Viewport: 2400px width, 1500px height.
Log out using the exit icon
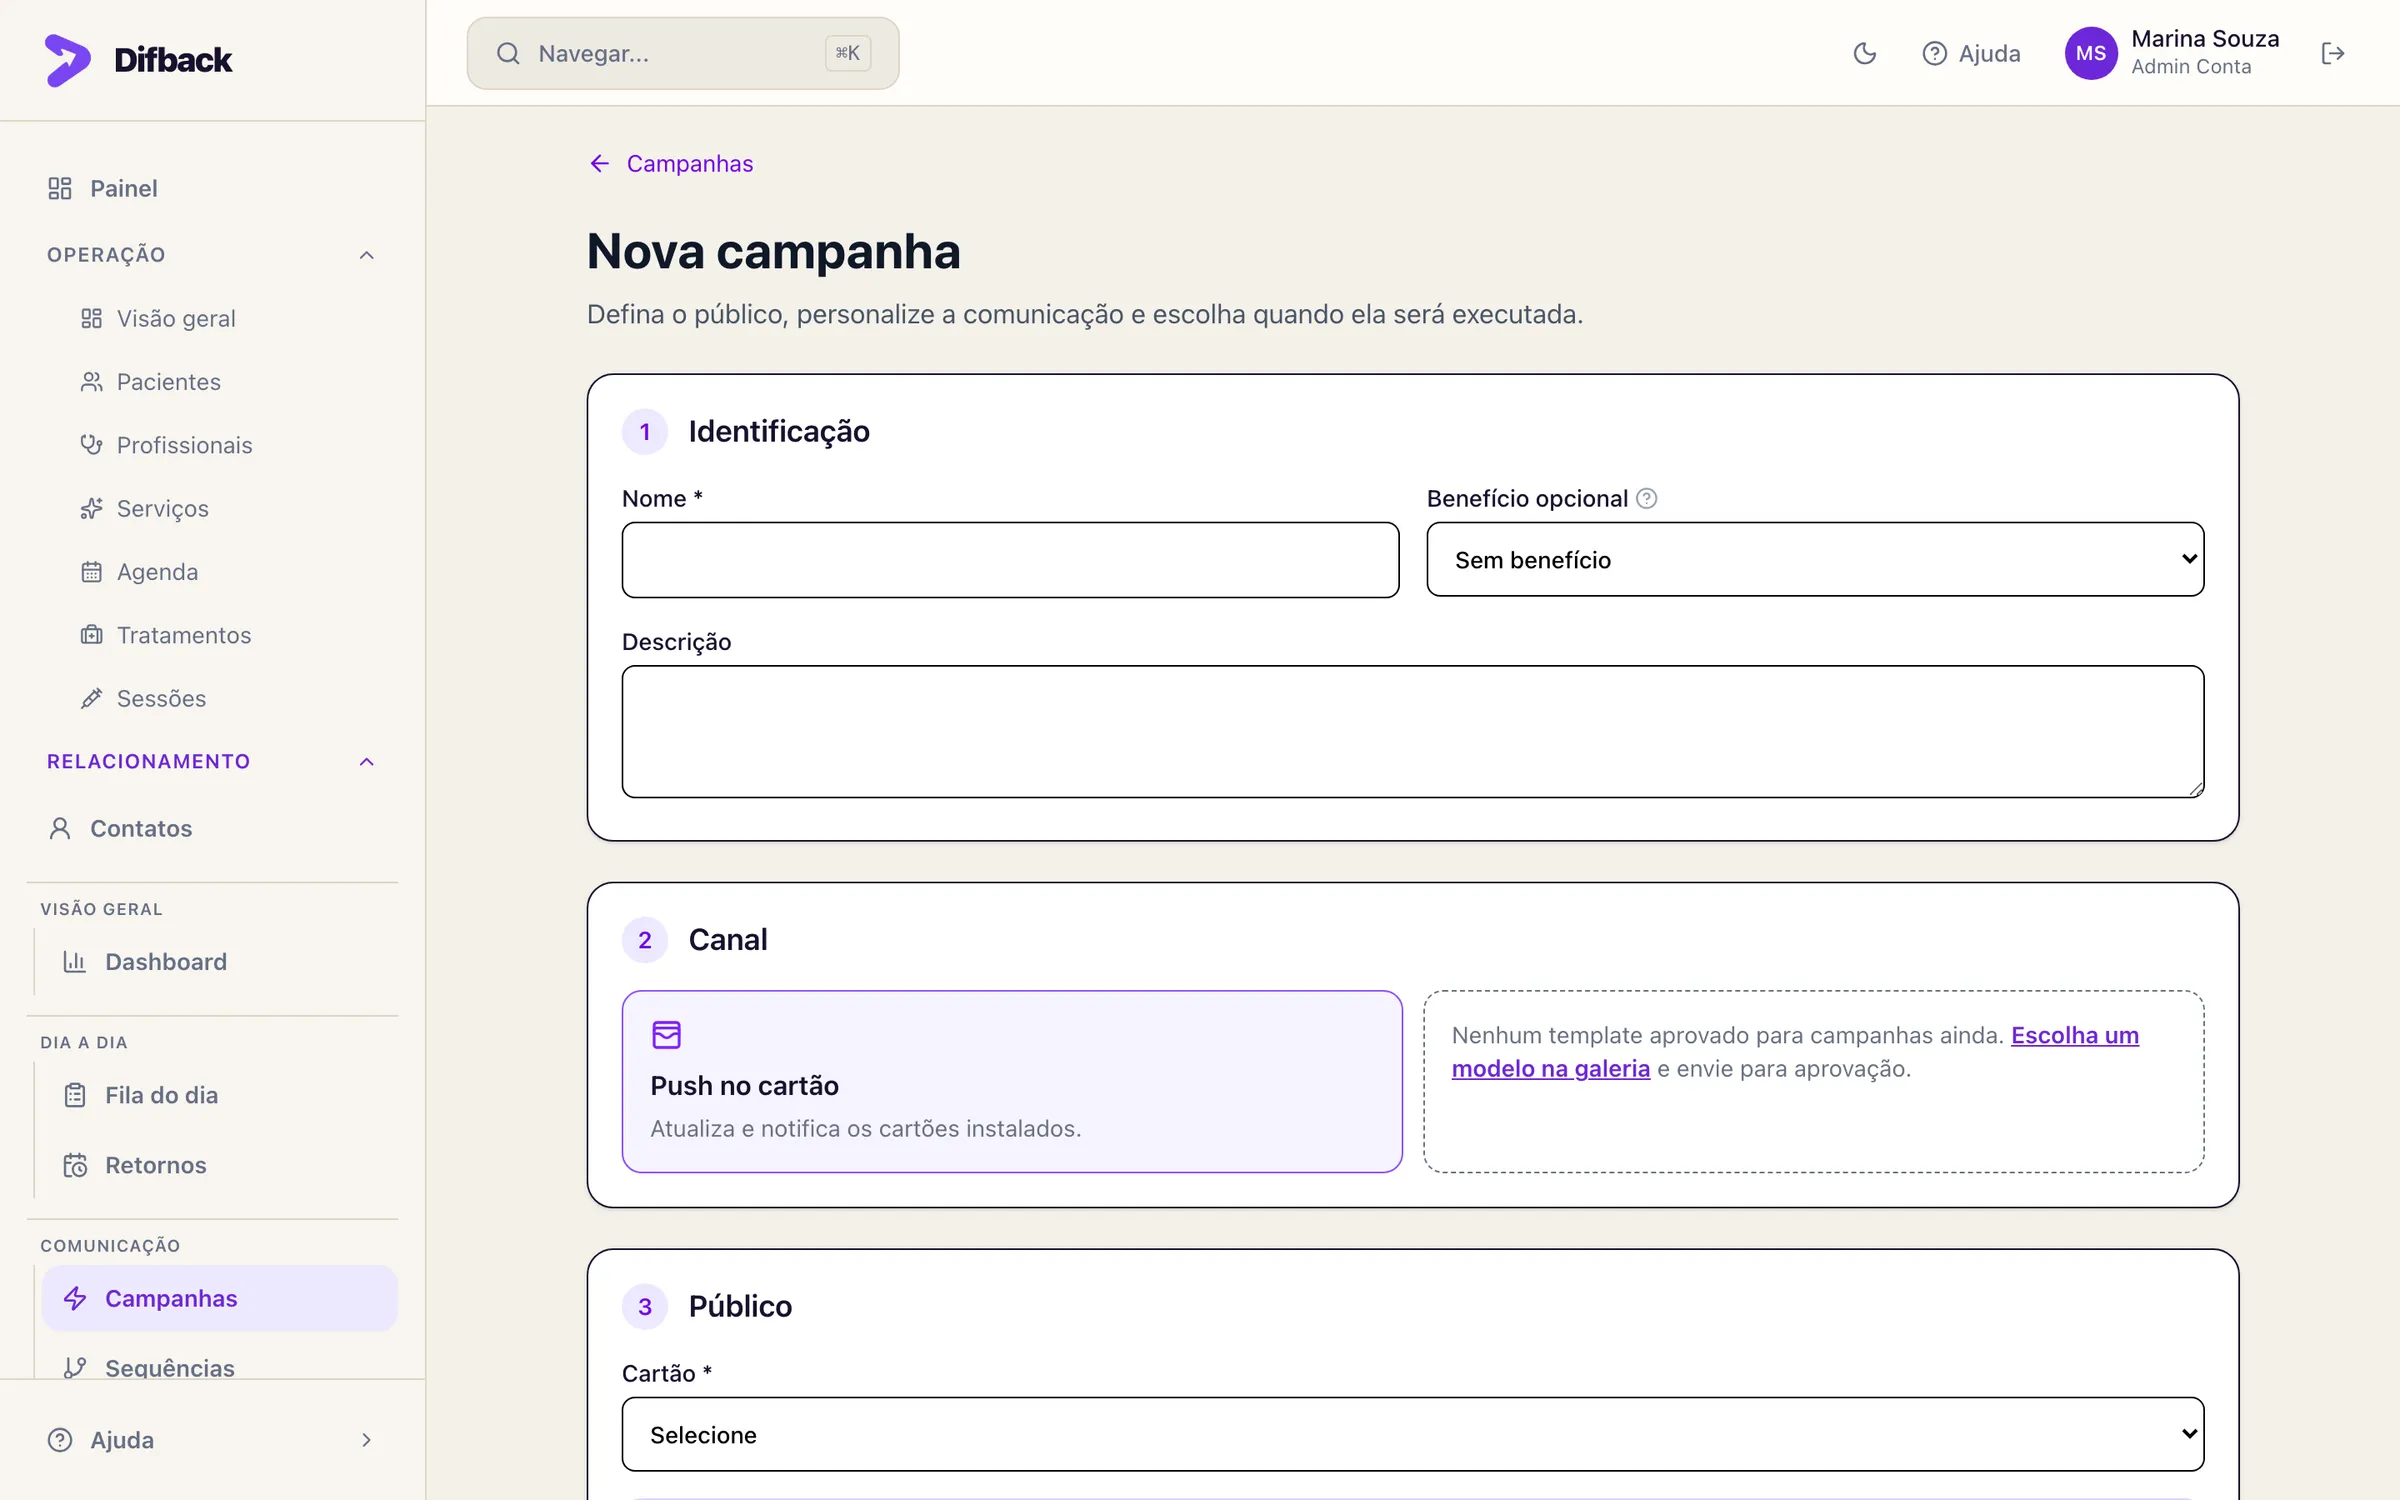[2333, 53]
